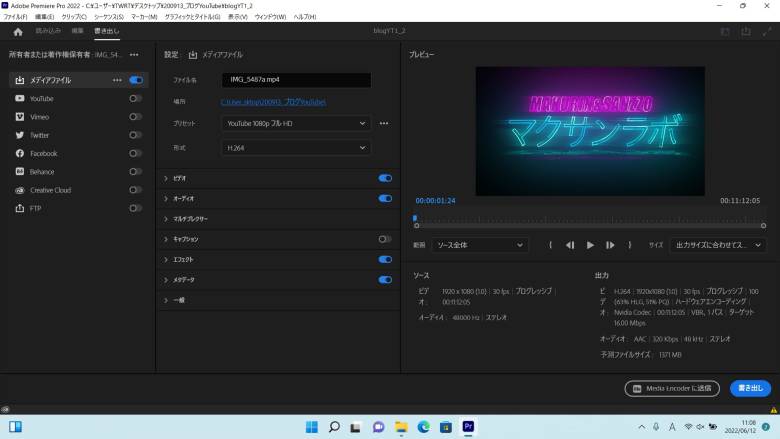Open File Explorer from taskbar
Viewport: 780px width, 439px height.
pyautogui.click(x=401, y=427)
